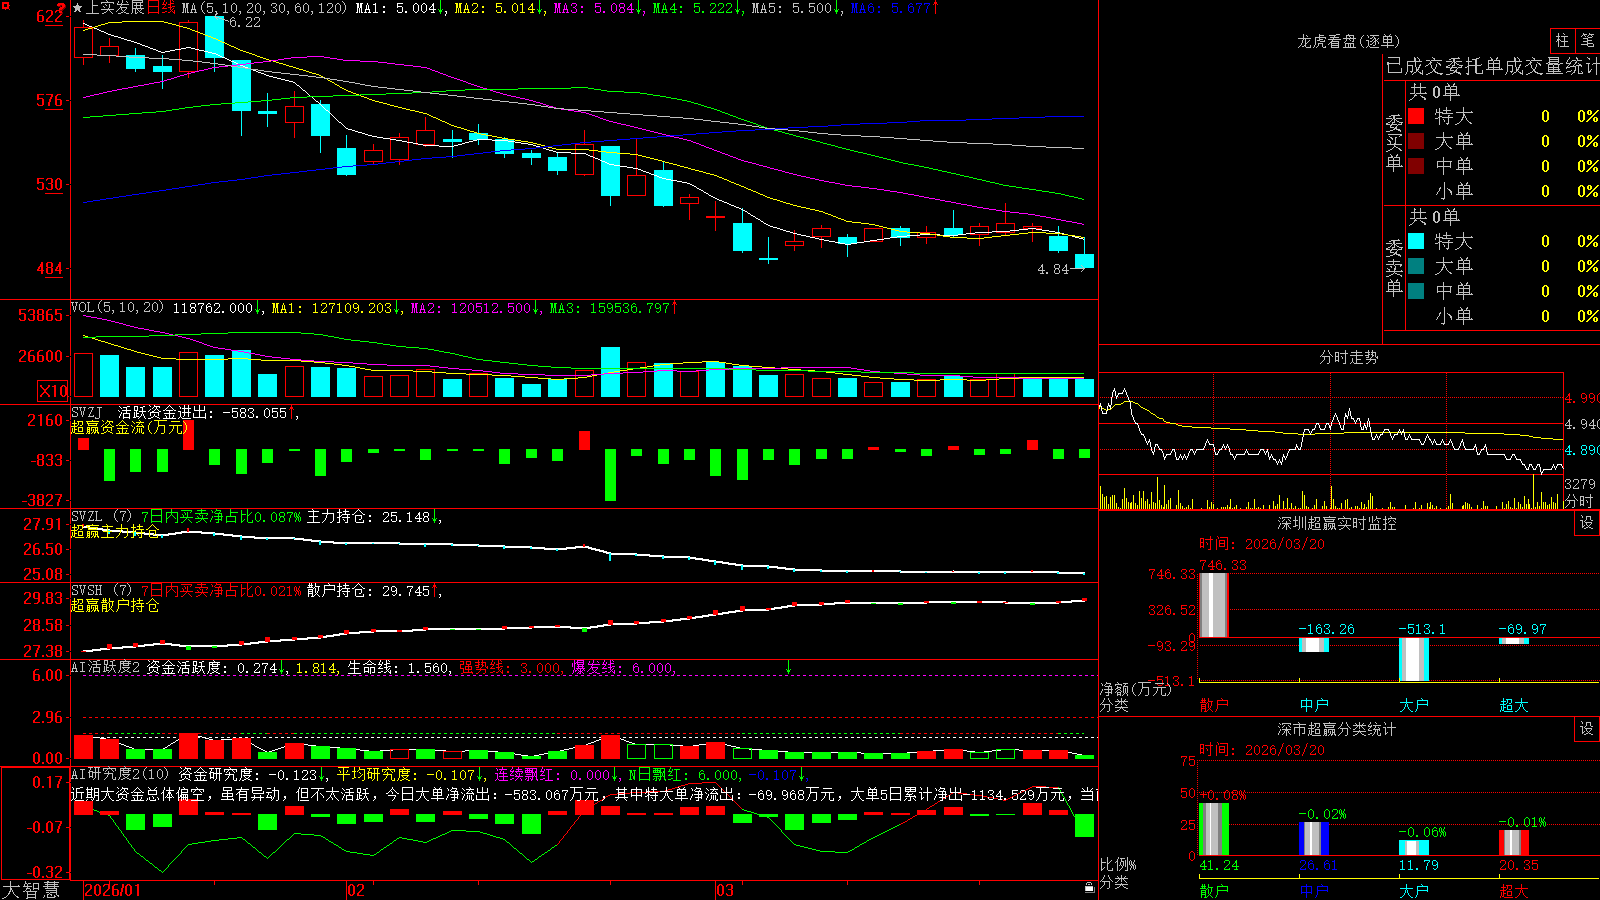Click the 超赢散户持仓 indicator label
The width and height of the screenshot is (1600, 900).
pos(115,606)
